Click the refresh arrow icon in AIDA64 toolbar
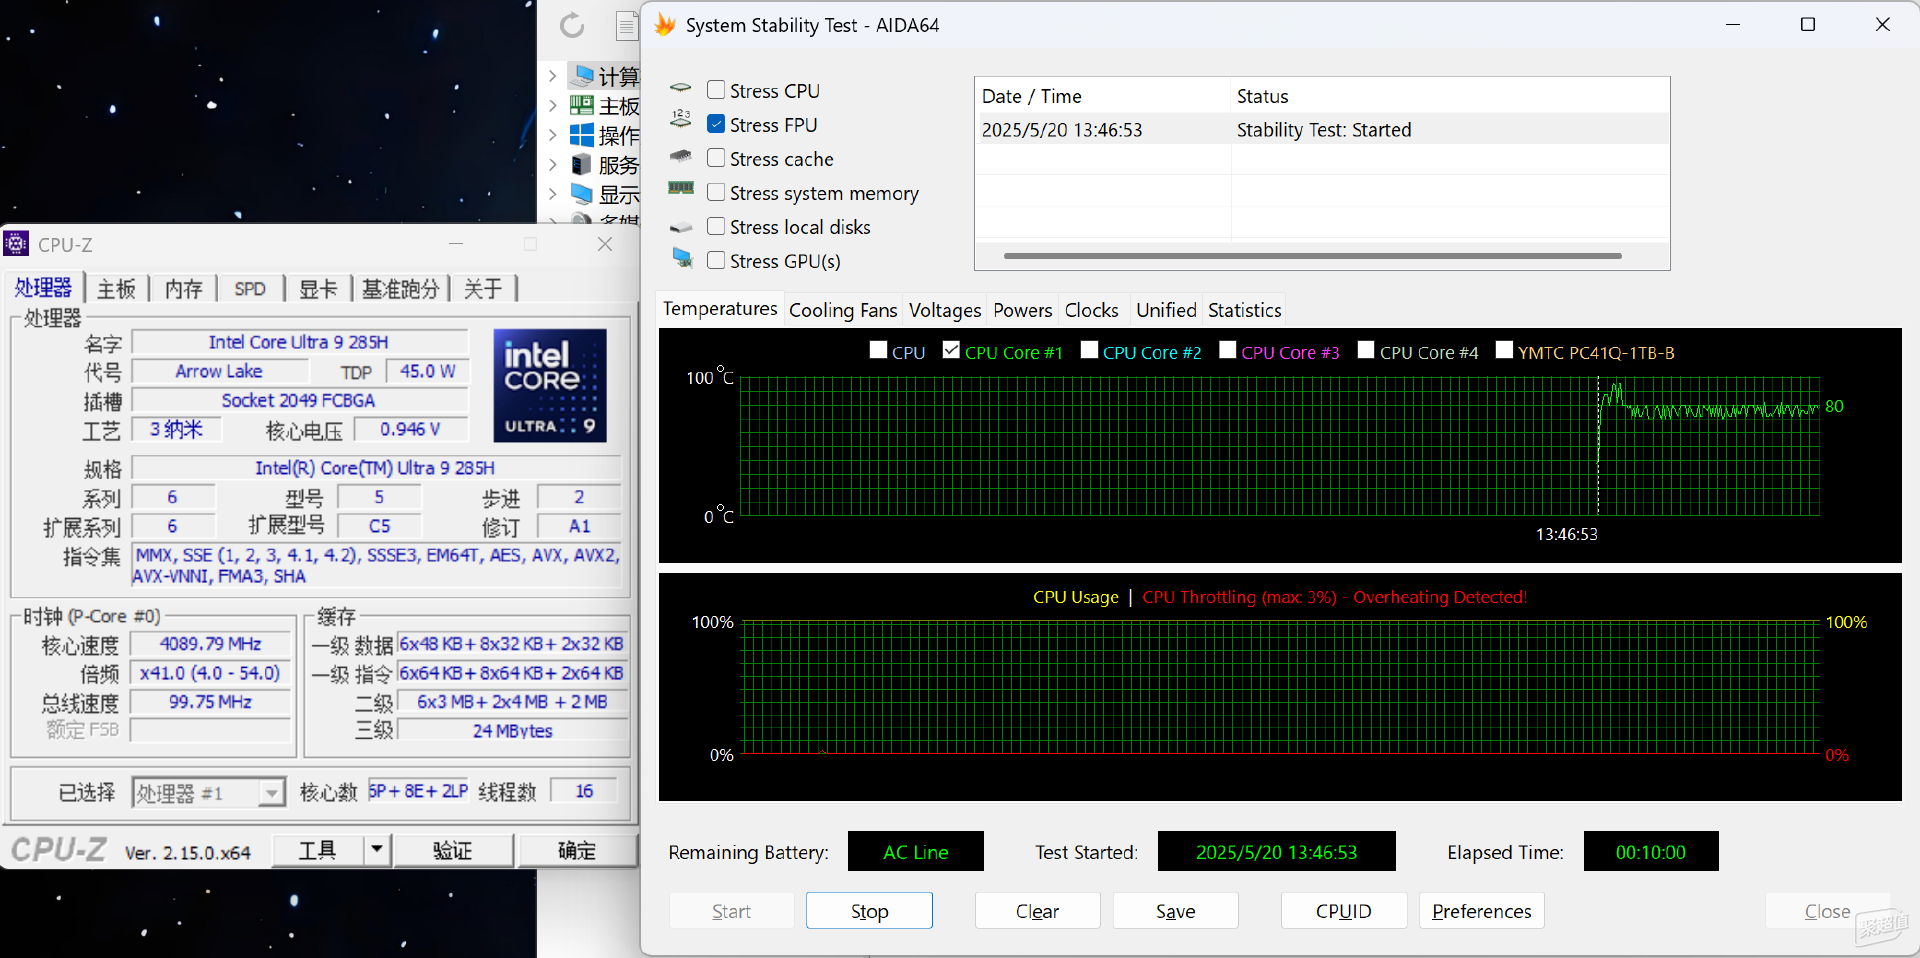The width and height of the screenshot is (1920, 958). (572, 25)
